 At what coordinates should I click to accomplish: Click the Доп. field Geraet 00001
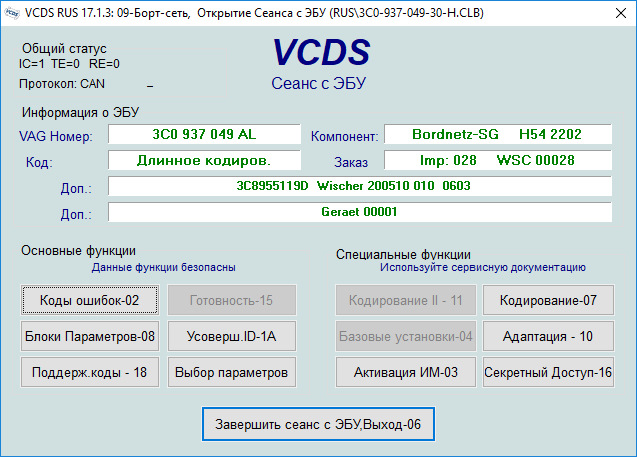tap(360, 212)
